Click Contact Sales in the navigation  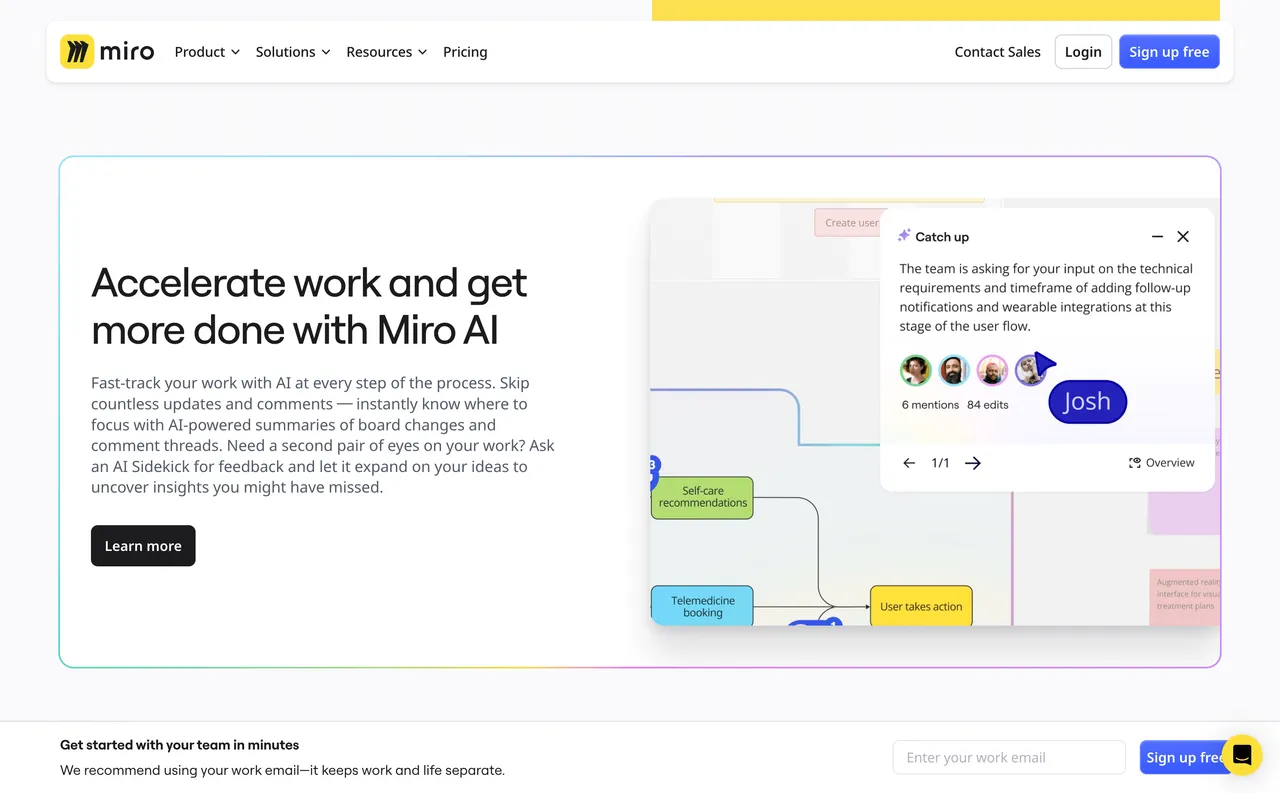point(997,51)
